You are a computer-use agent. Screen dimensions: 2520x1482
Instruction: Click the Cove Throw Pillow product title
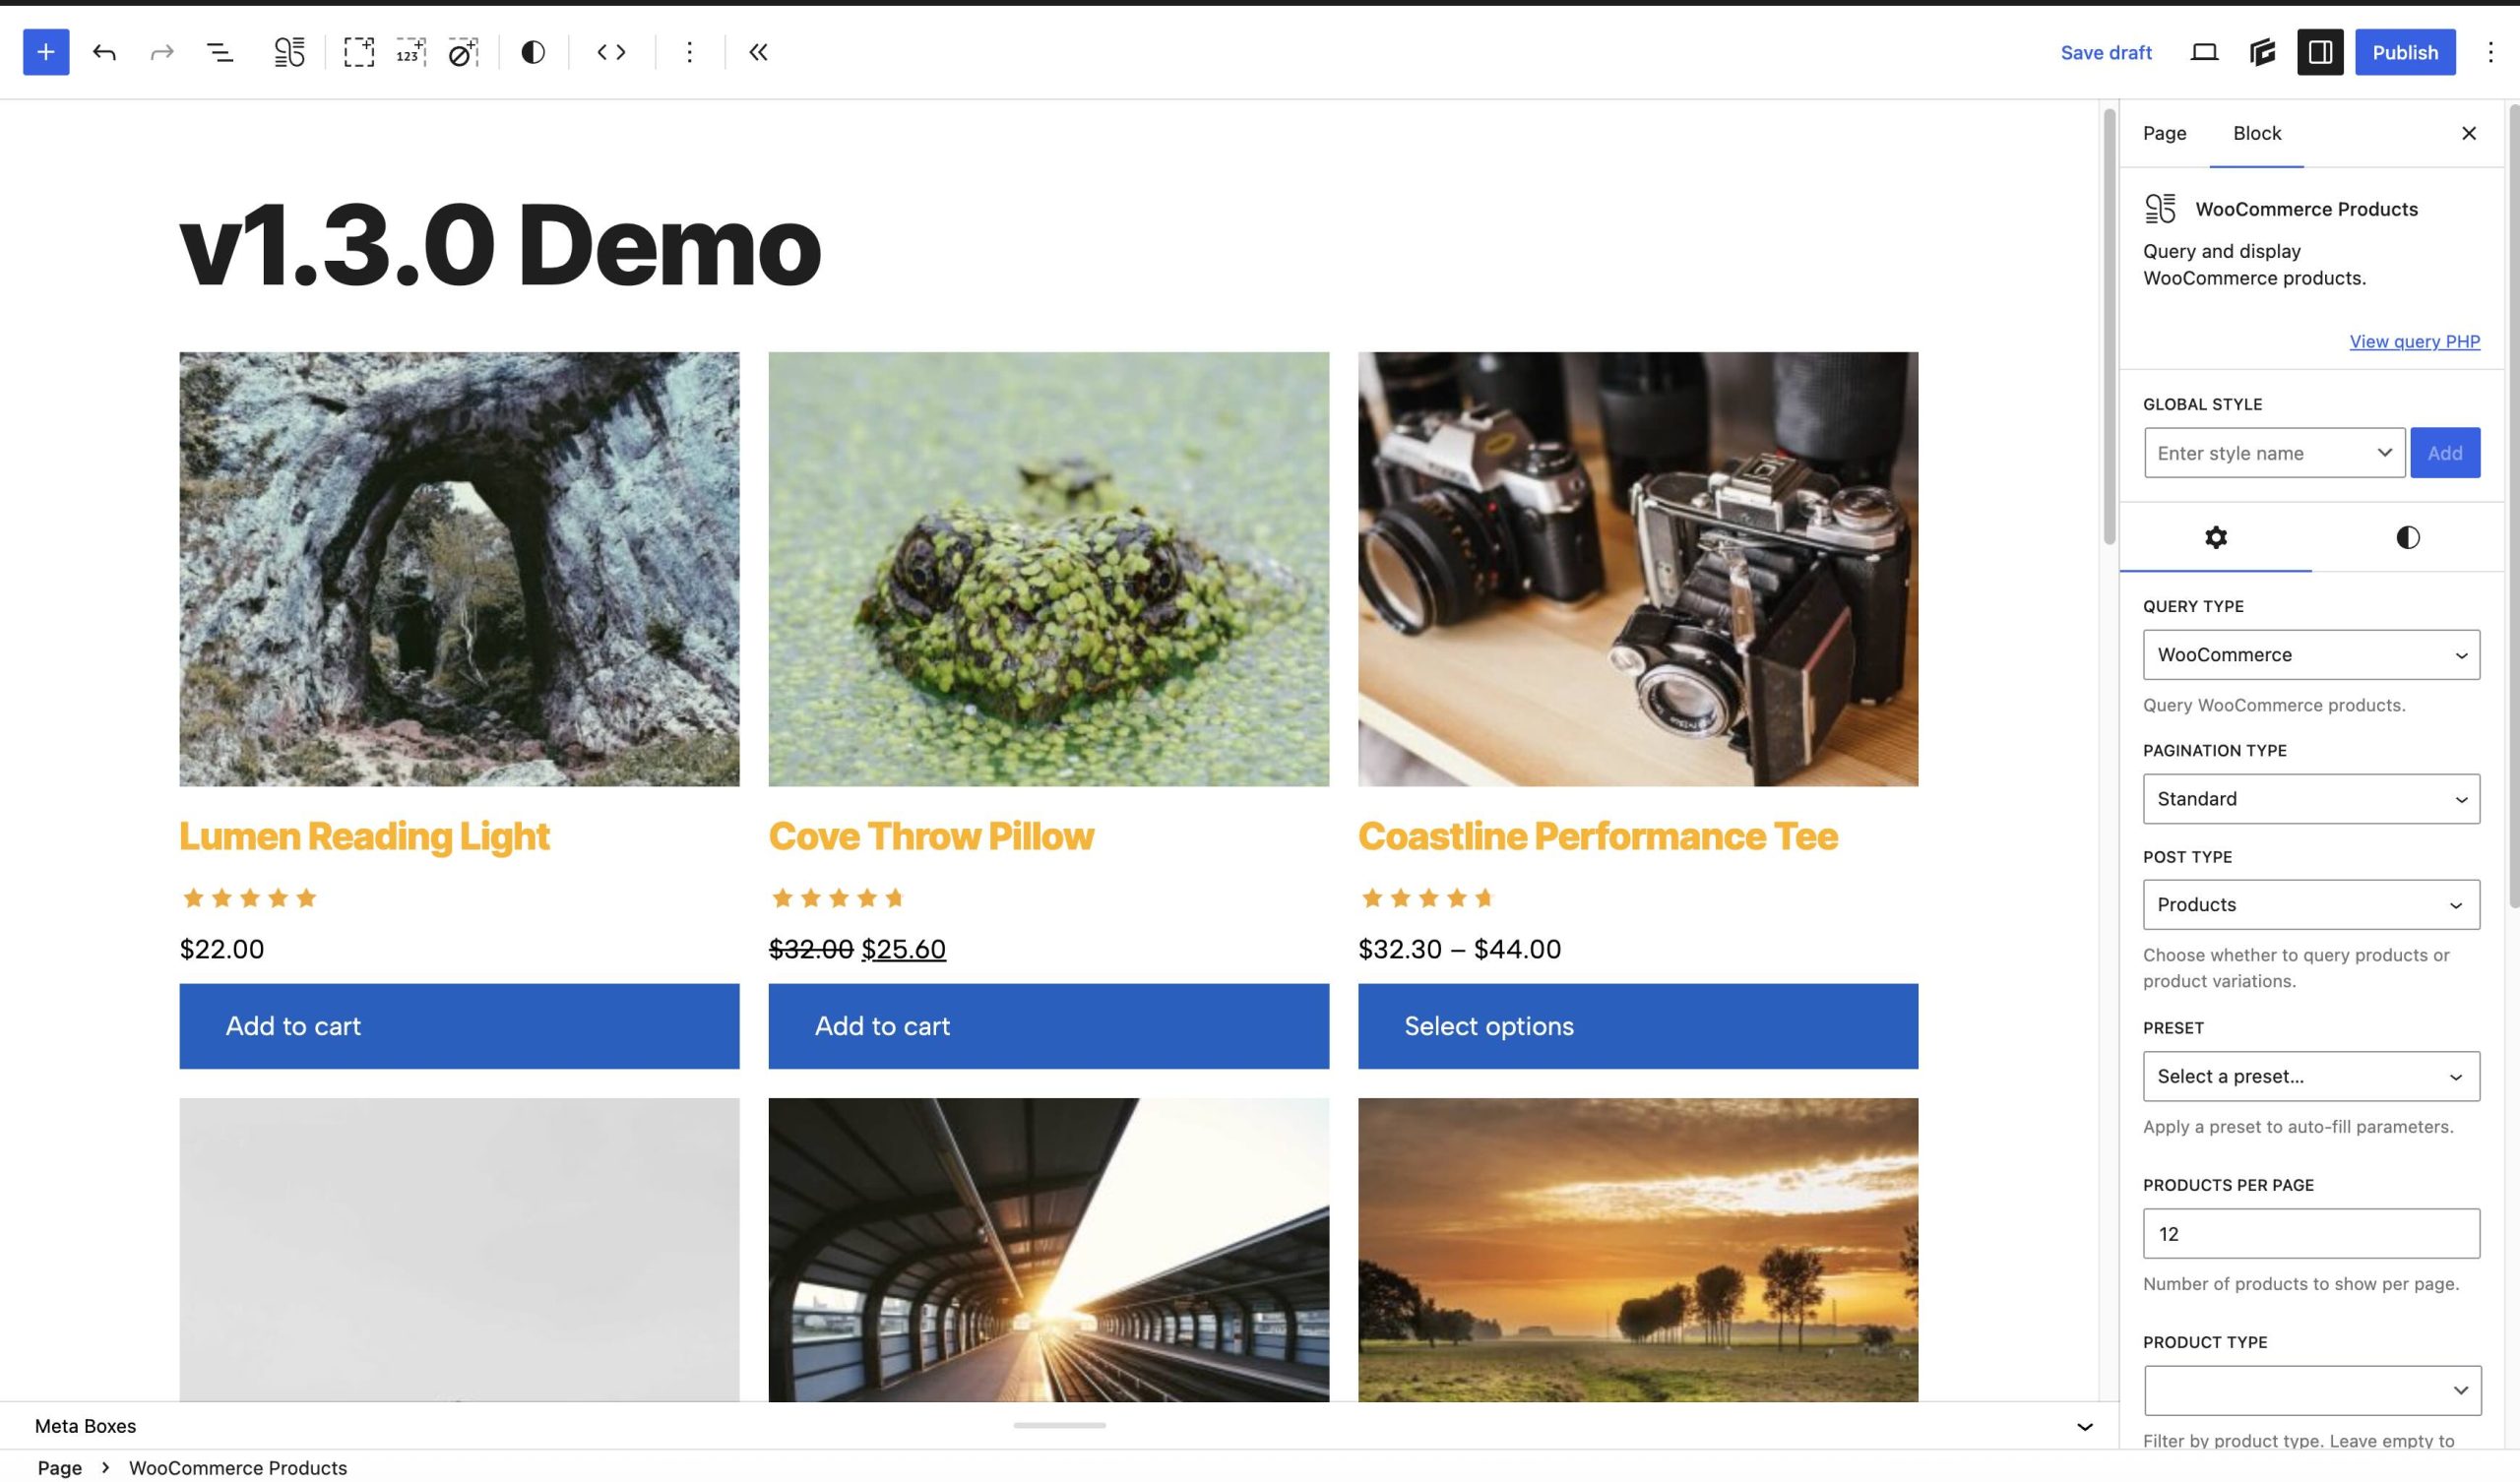coord(931,836)
